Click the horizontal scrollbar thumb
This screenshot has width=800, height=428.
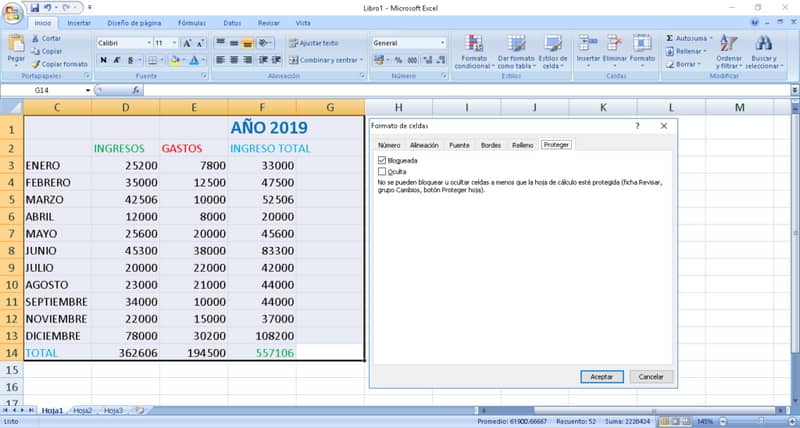[x=654, y=410]
